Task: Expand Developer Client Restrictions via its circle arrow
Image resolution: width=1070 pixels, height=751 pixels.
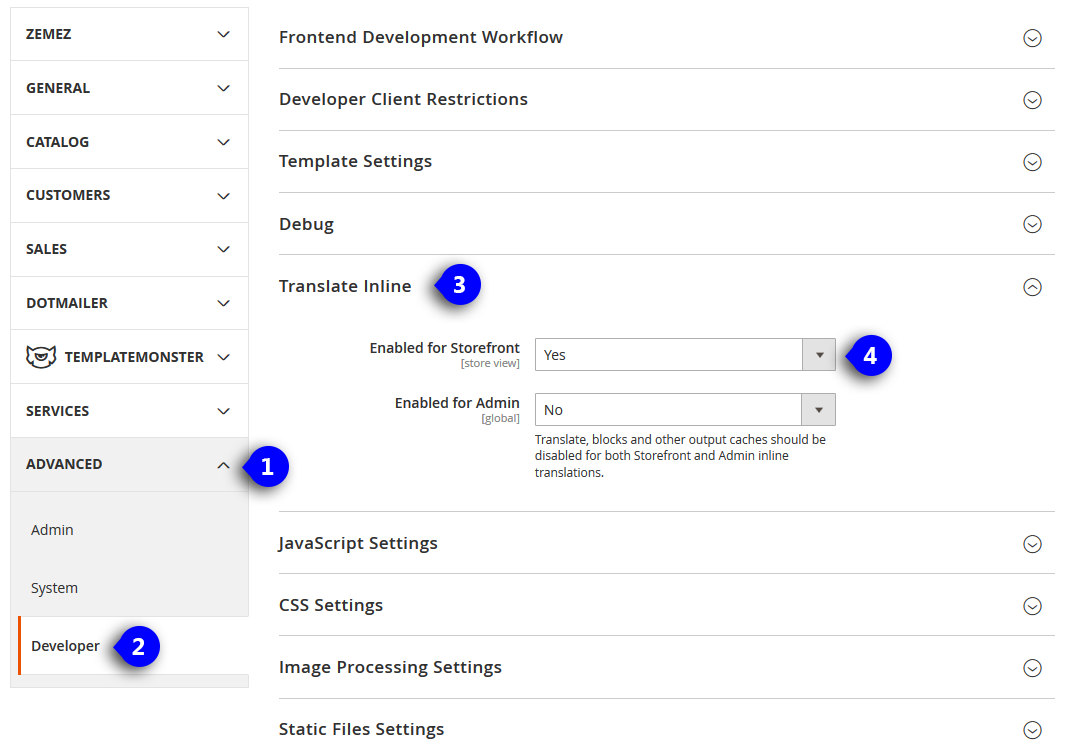Action: click(1032, 100)
